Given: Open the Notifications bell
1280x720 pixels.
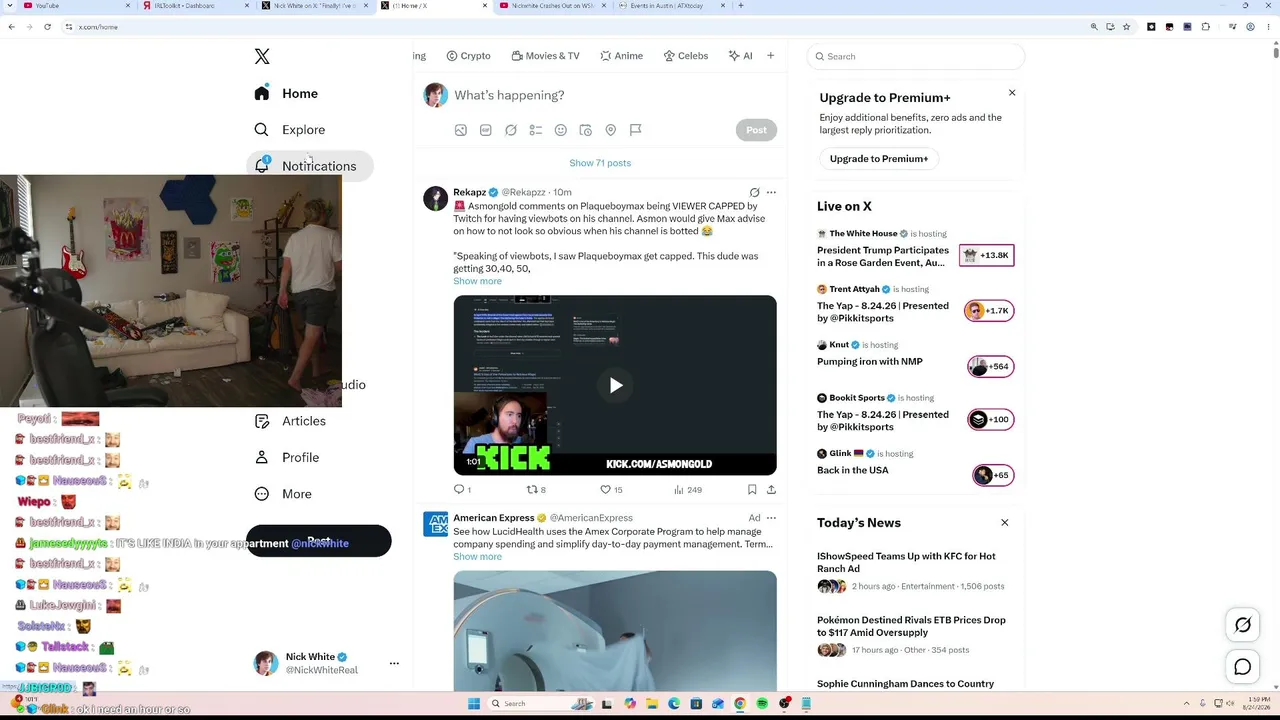Looking at the screenshot, I should coord(262,166).
